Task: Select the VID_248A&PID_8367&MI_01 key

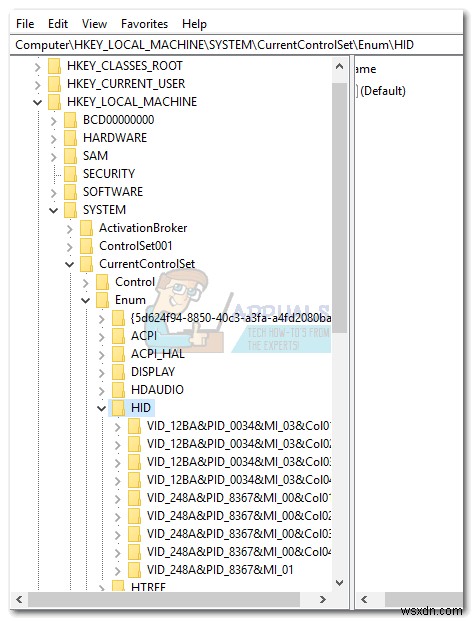Action: click(220, 570)
